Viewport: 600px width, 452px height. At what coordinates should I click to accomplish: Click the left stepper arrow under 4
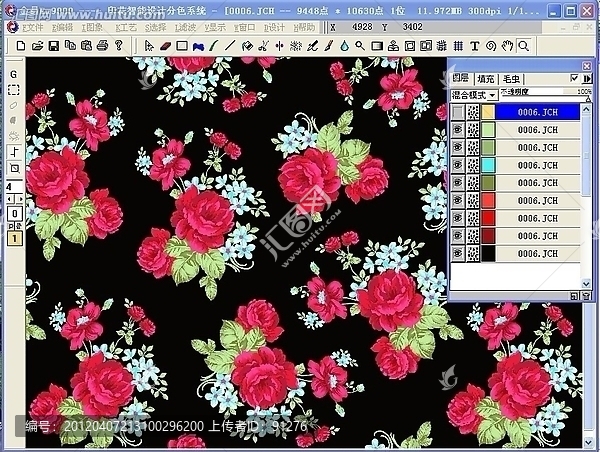tap(10, 199)
